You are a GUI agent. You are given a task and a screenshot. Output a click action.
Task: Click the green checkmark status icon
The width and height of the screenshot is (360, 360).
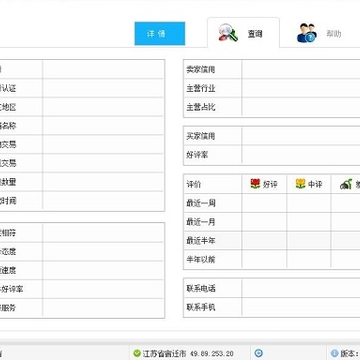point(137,353)
